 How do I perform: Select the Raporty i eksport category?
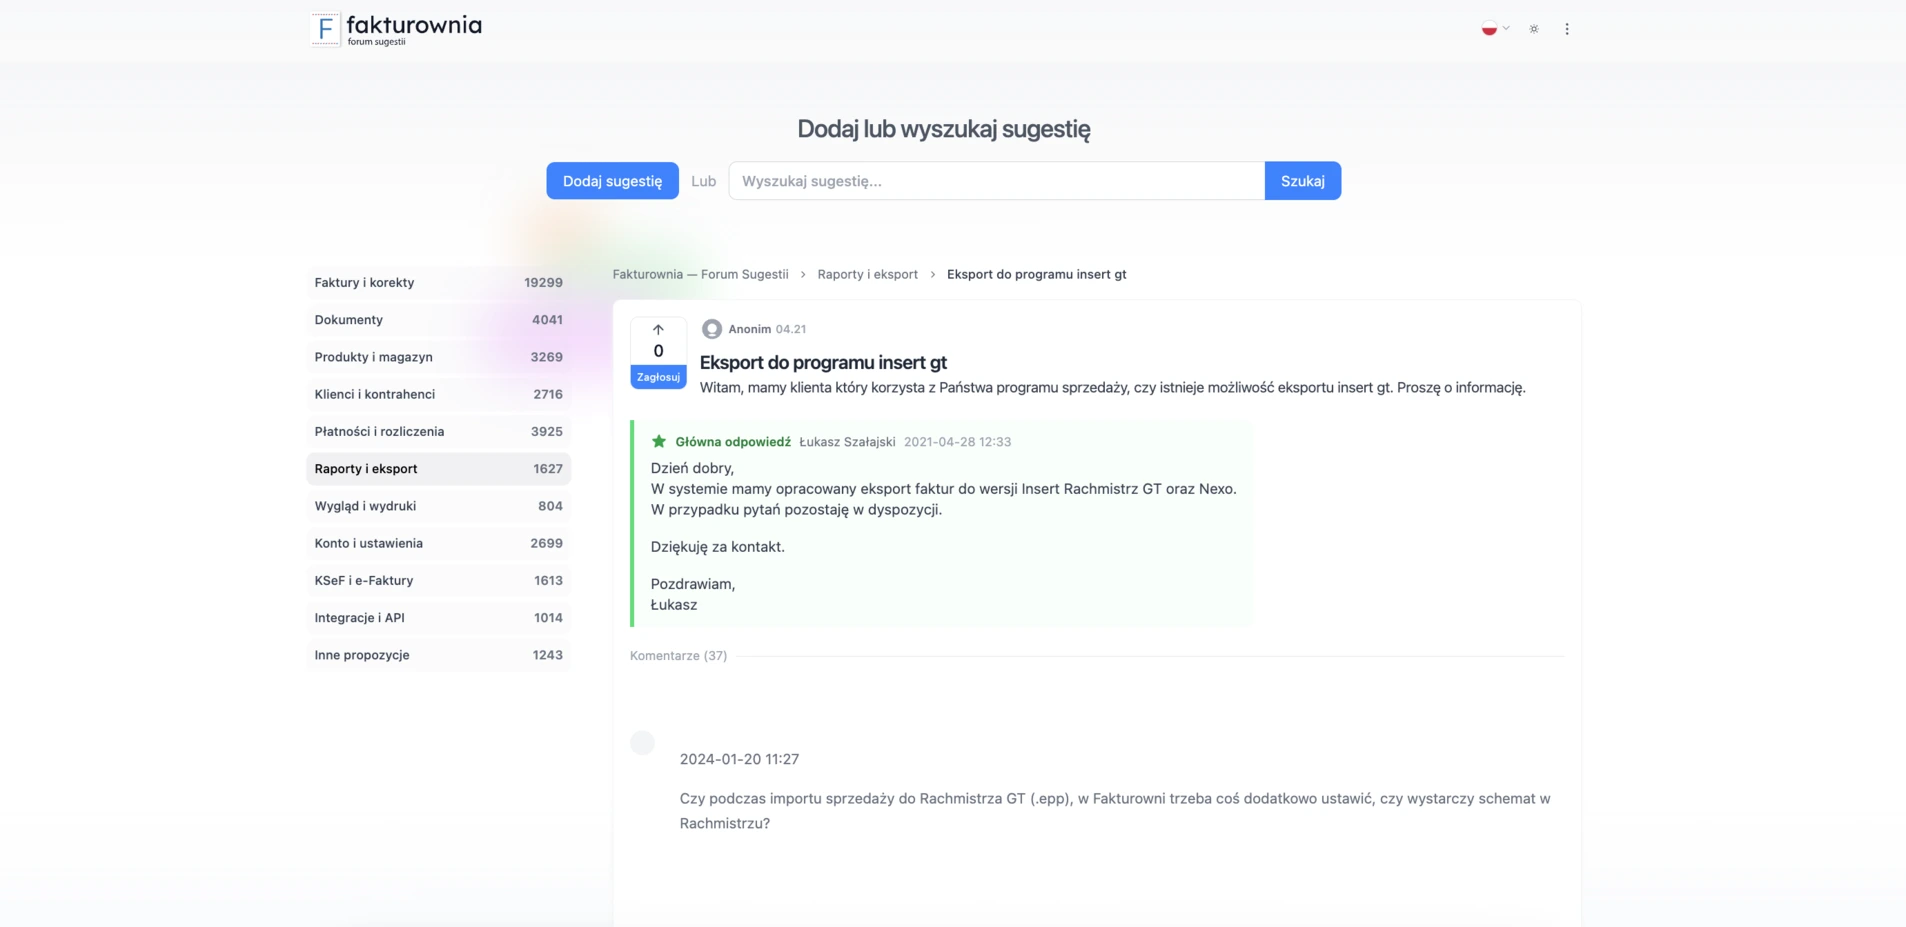click(x=438, y=469)
